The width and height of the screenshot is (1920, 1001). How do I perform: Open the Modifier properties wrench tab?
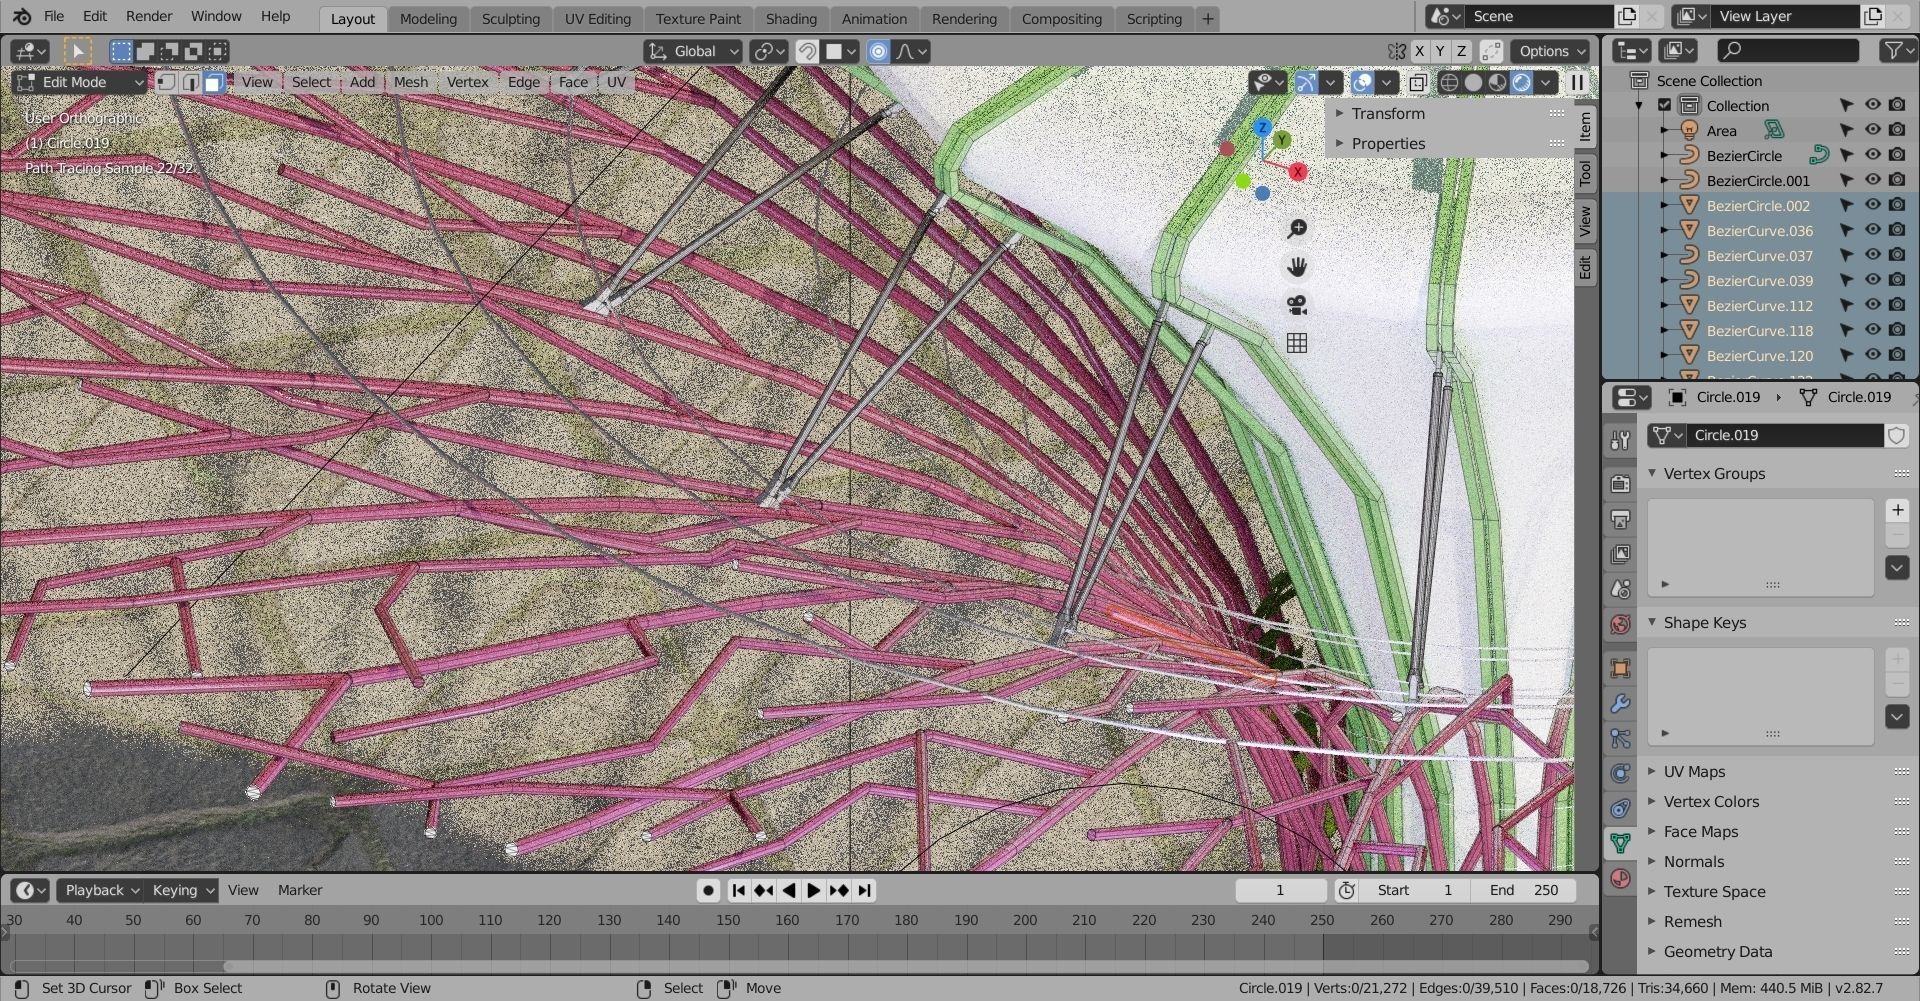1620,704
